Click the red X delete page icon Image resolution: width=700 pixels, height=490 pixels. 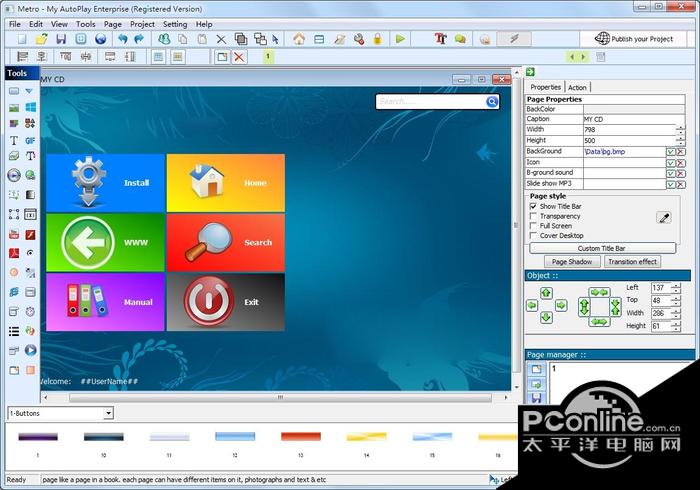[239, 57]
